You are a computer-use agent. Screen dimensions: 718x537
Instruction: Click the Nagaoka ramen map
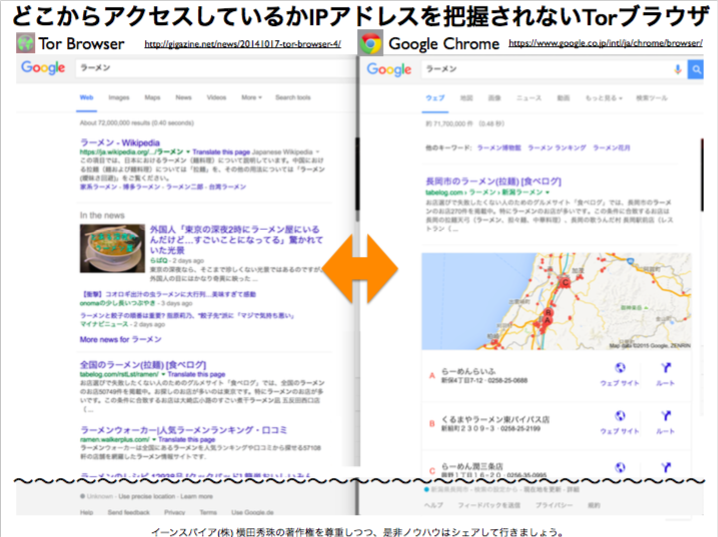pyautogui.click(x=556, y=301)
